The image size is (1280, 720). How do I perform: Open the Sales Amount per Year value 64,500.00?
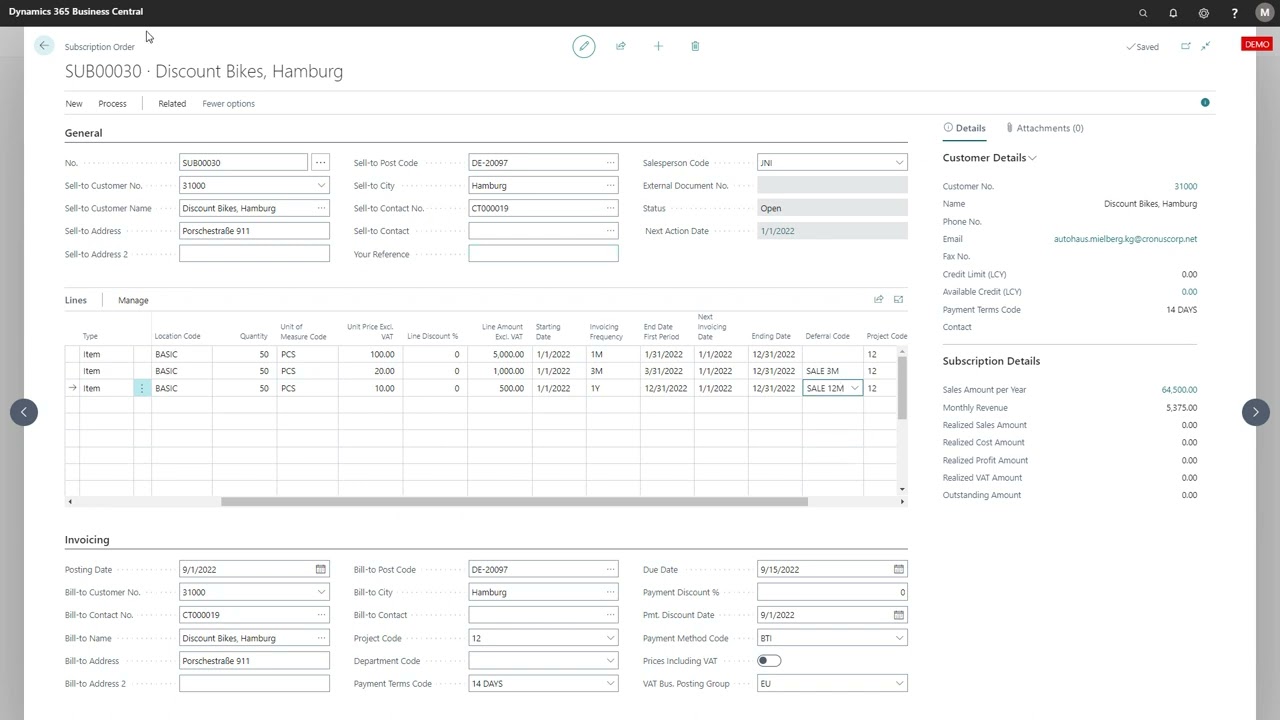click(x=1179, y=390)
